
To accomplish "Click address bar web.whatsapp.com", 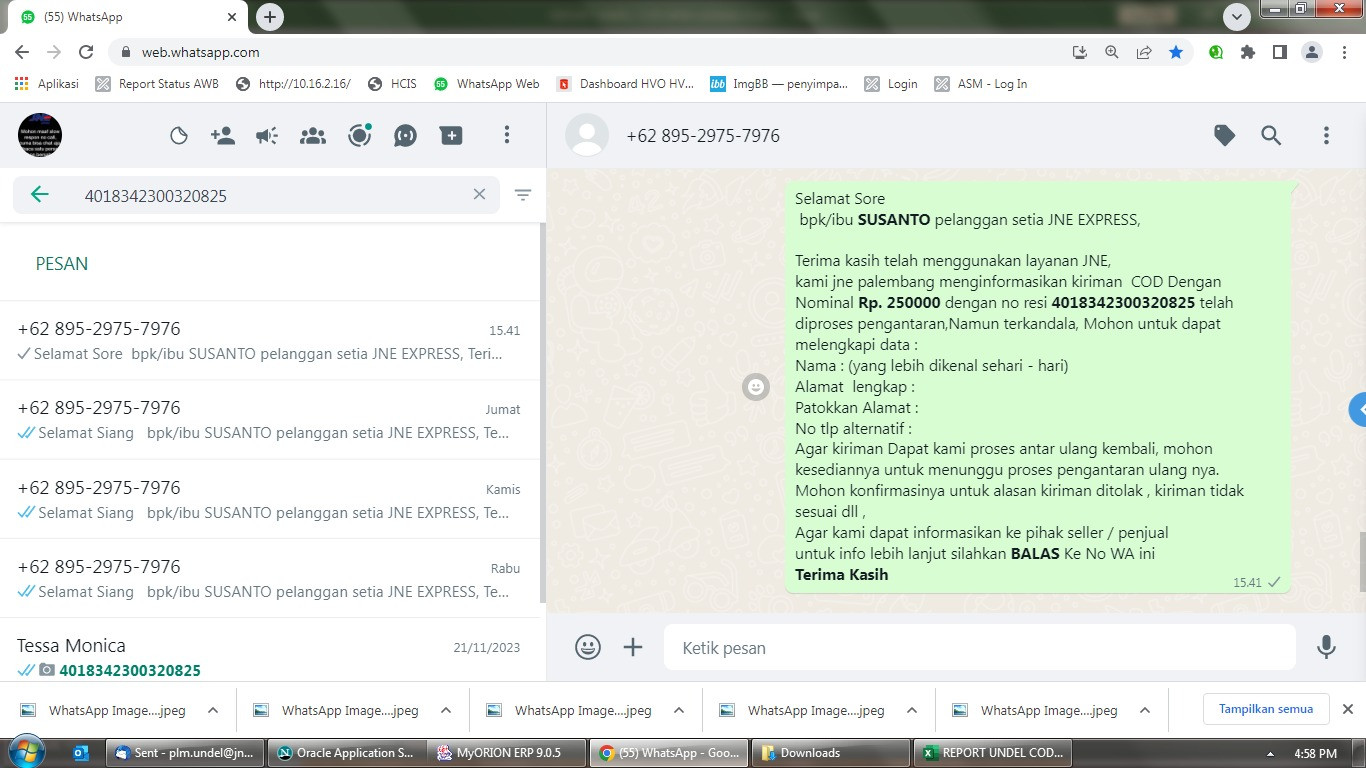I will click(200, 52).
